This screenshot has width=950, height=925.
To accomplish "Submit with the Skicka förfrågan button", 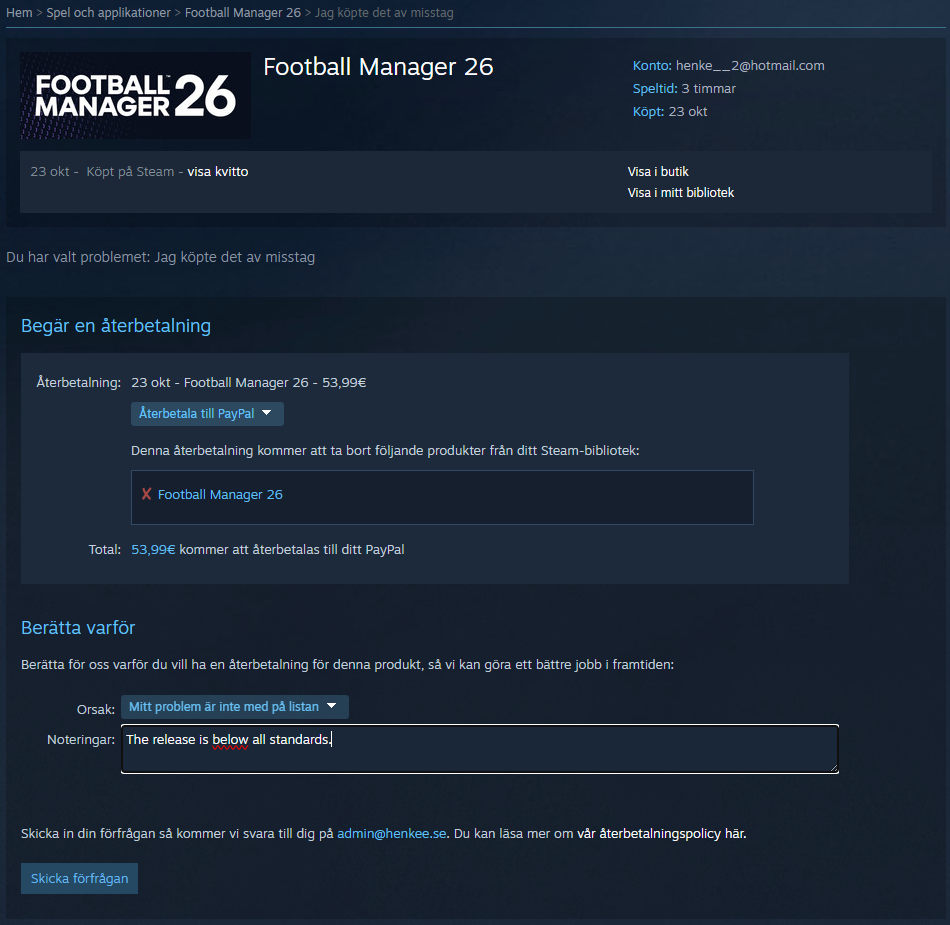I will 79,878.
